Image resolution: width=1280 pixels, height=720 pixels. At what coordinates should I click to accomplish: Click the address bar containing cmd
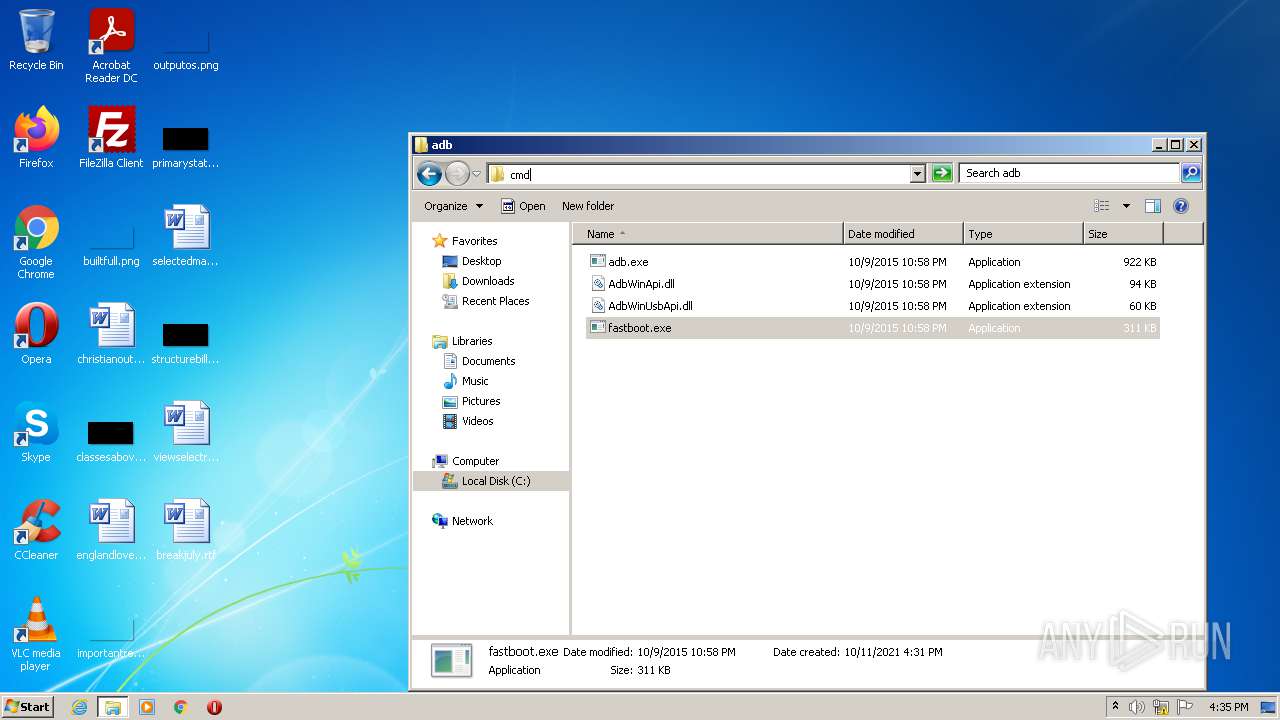(698, 174)
